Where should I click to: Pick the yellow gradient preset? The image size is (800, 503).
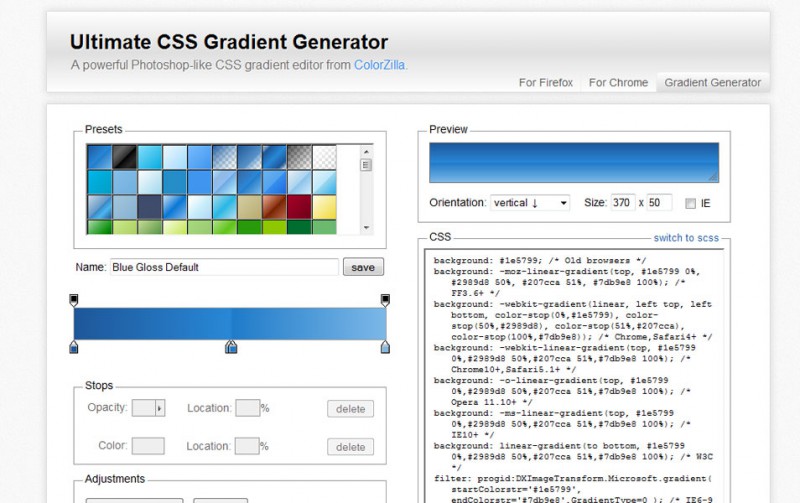tap(324, 207)
